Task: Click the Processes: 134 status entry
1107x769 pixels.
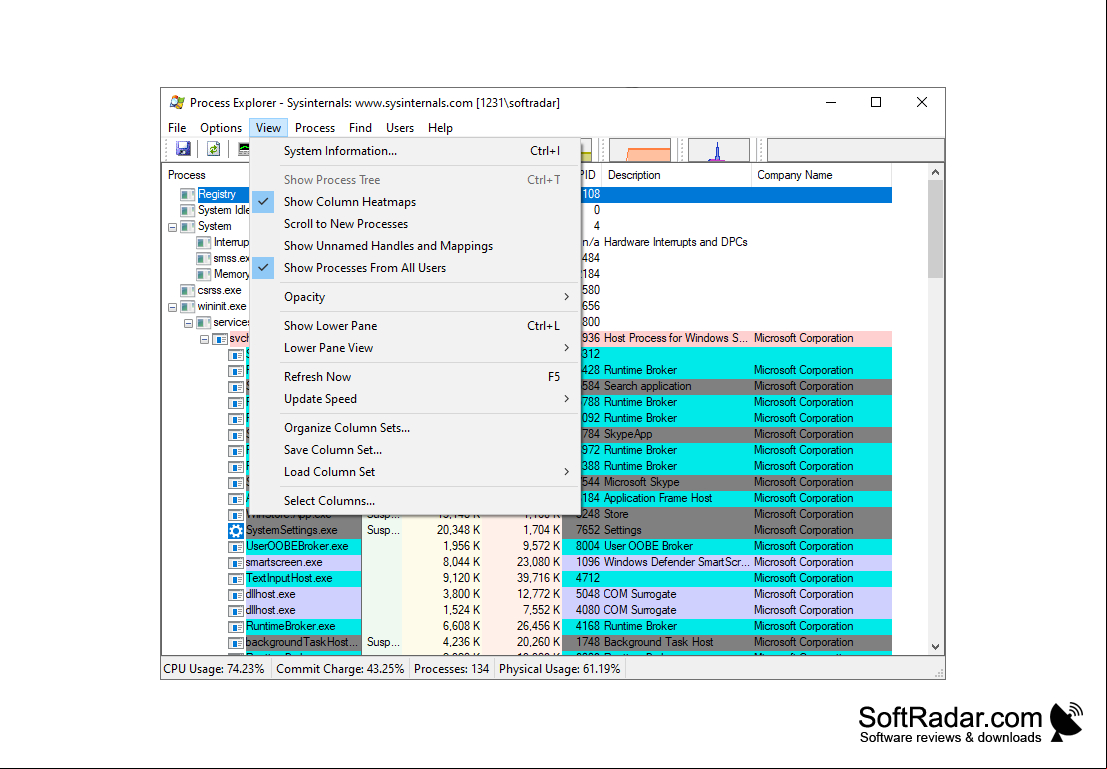Action: point(452,669)
